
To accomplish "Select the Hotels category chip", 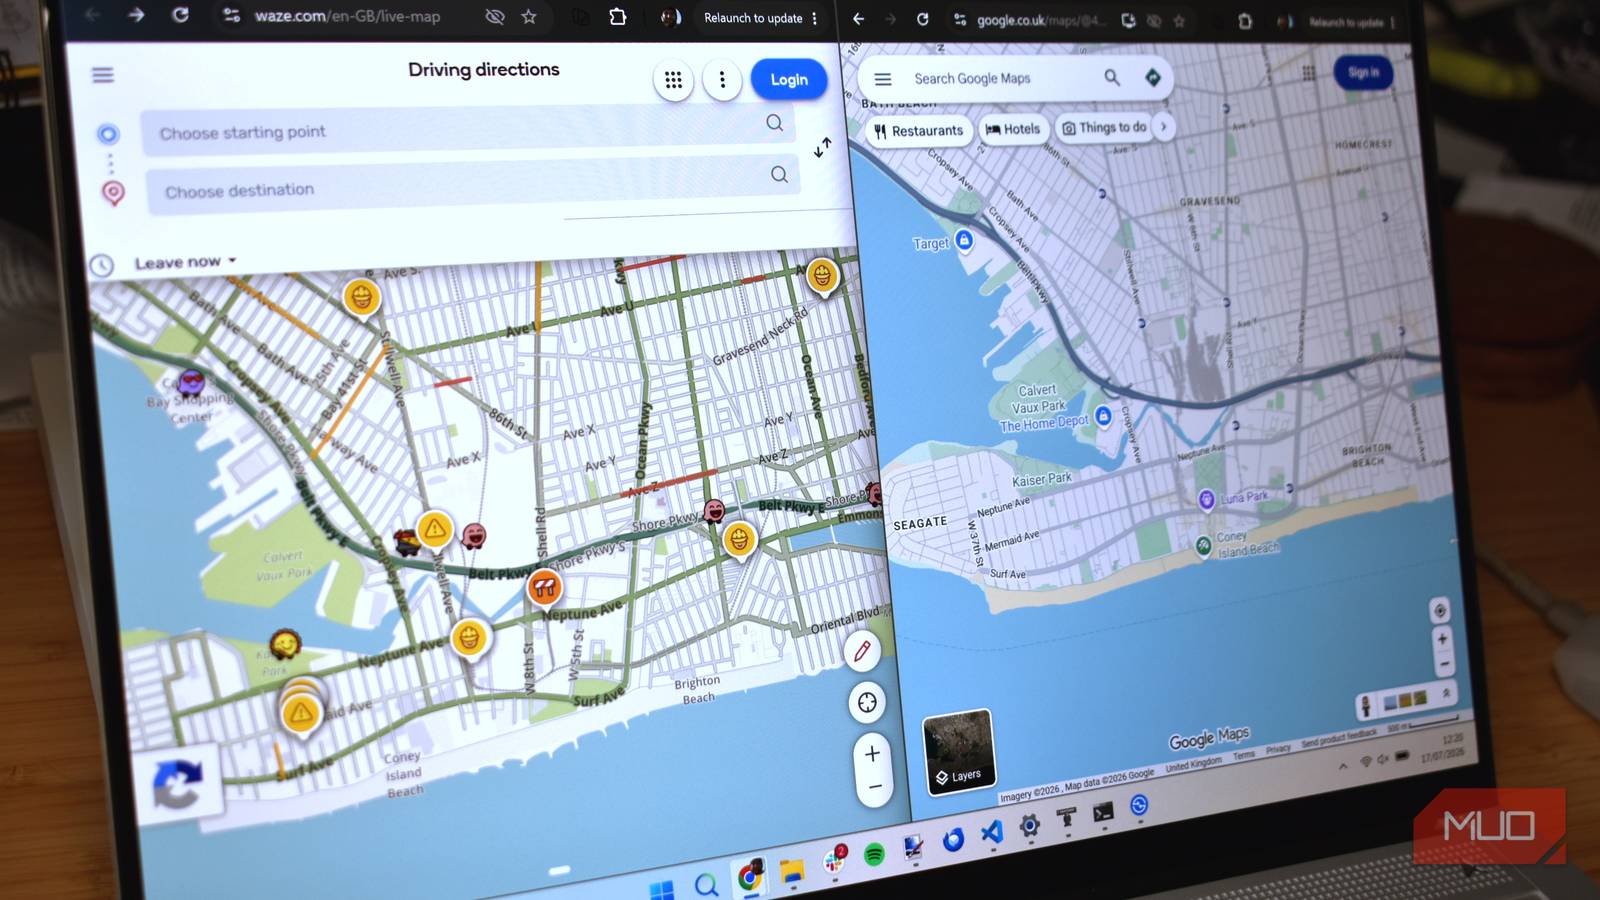I will click(x=1013, y=129).
